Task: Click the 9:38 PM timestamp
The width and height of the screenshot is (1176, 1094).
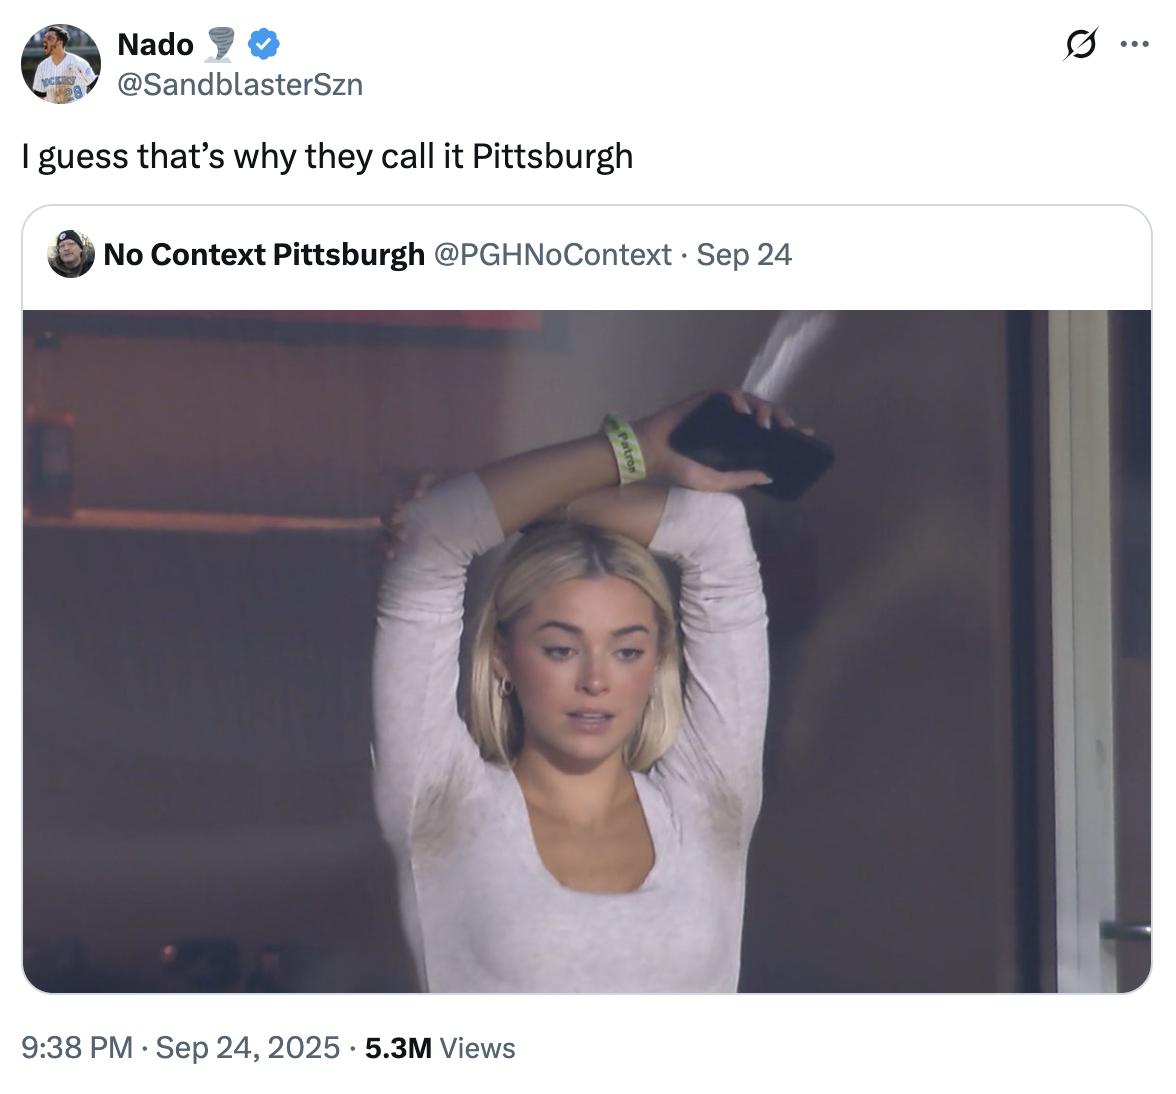Action: [76, 1047]
